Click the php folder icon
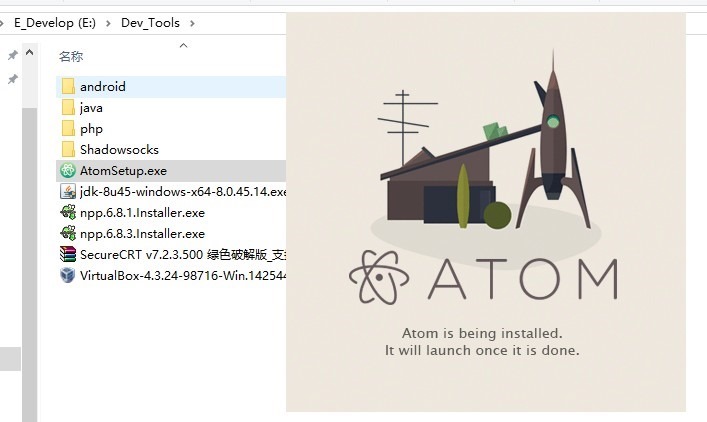This screenshot has width=707, height=422. pos(68,129)
